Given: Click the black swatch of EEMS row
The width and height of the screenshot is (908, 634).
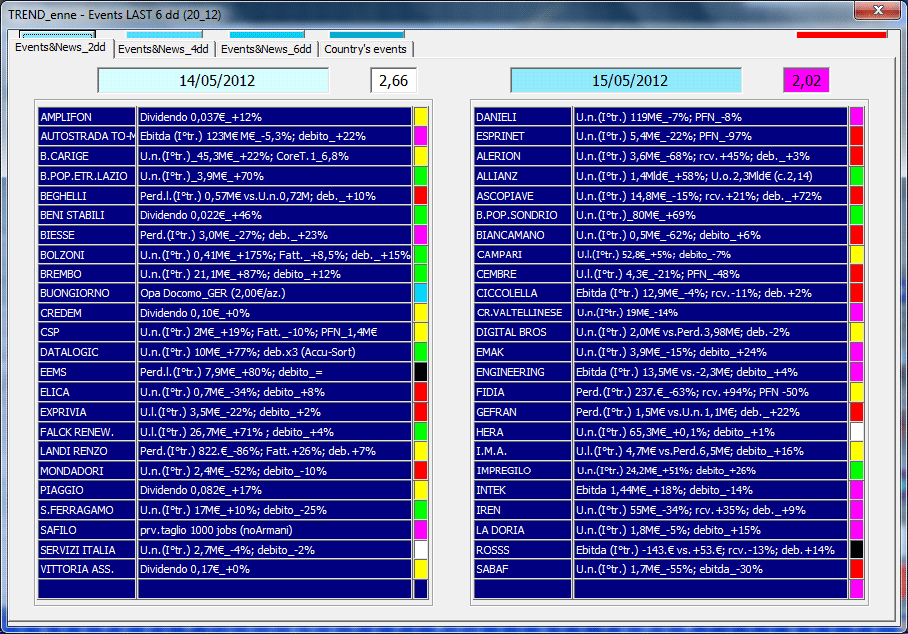Looking at the screenshot, I should tap(421, 372).
